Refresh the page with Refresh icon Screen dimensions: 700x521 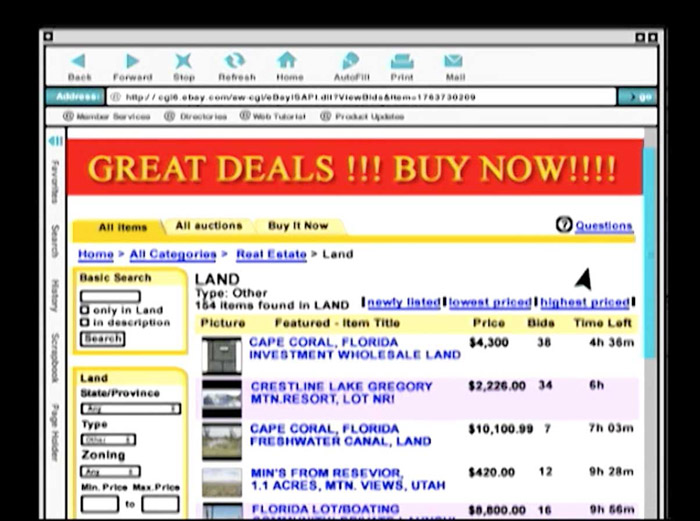(x=235, y=61)
